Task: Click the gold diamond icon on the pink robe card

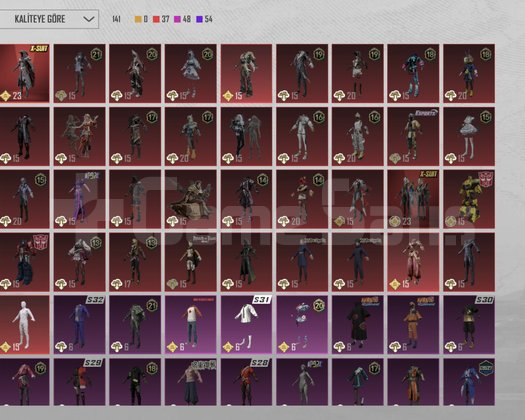Action: point(395,284)
